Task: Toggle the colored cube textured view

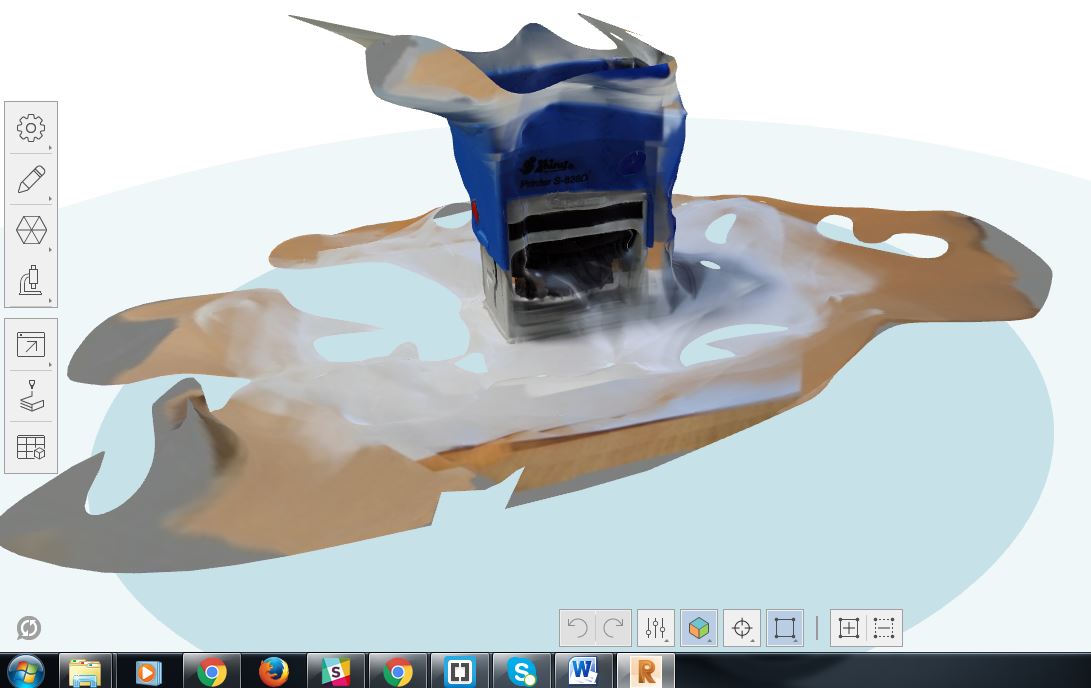Action: pyautogui.click(x=699, y=627)
